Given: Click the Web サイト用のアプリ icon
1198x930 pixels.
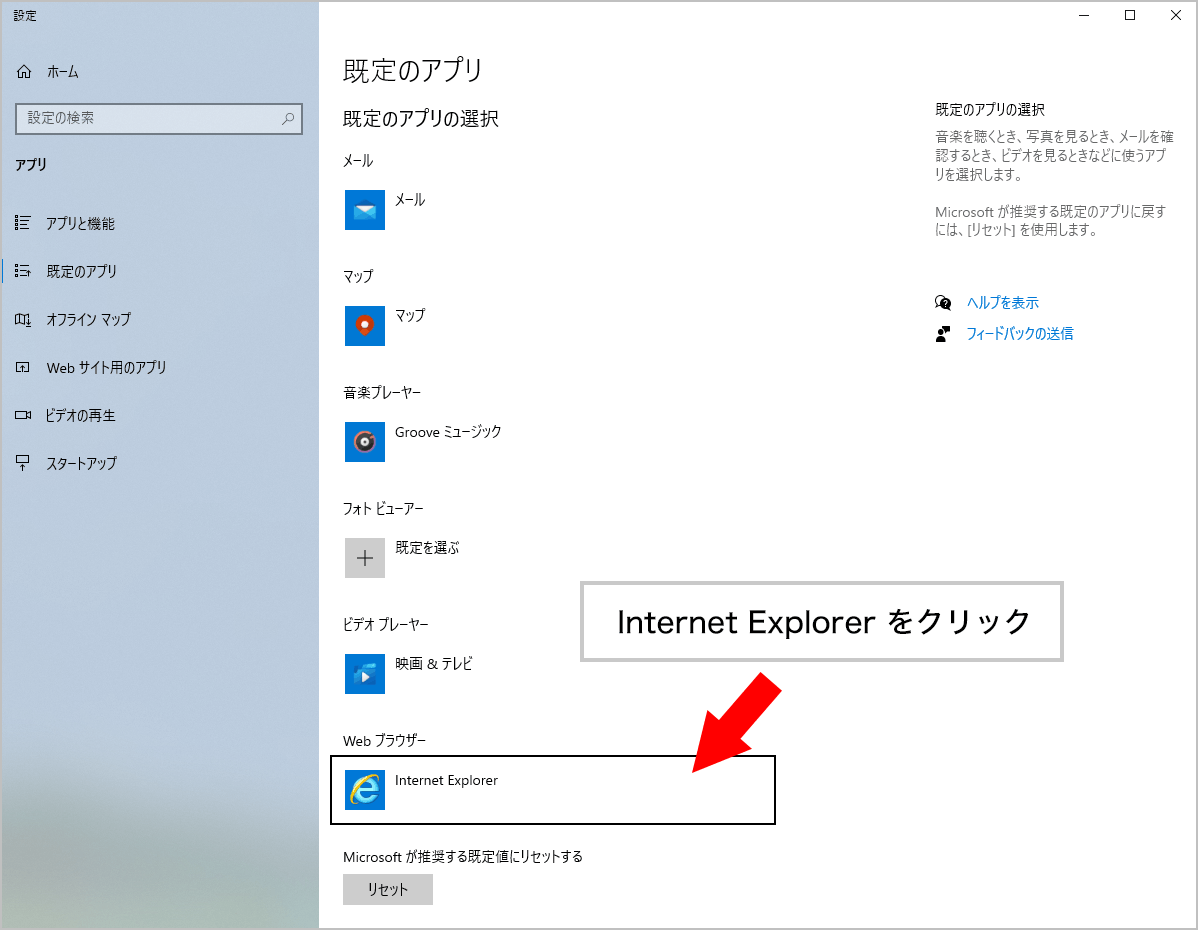Looking at the screenshot, I should (x=23, y=368).
